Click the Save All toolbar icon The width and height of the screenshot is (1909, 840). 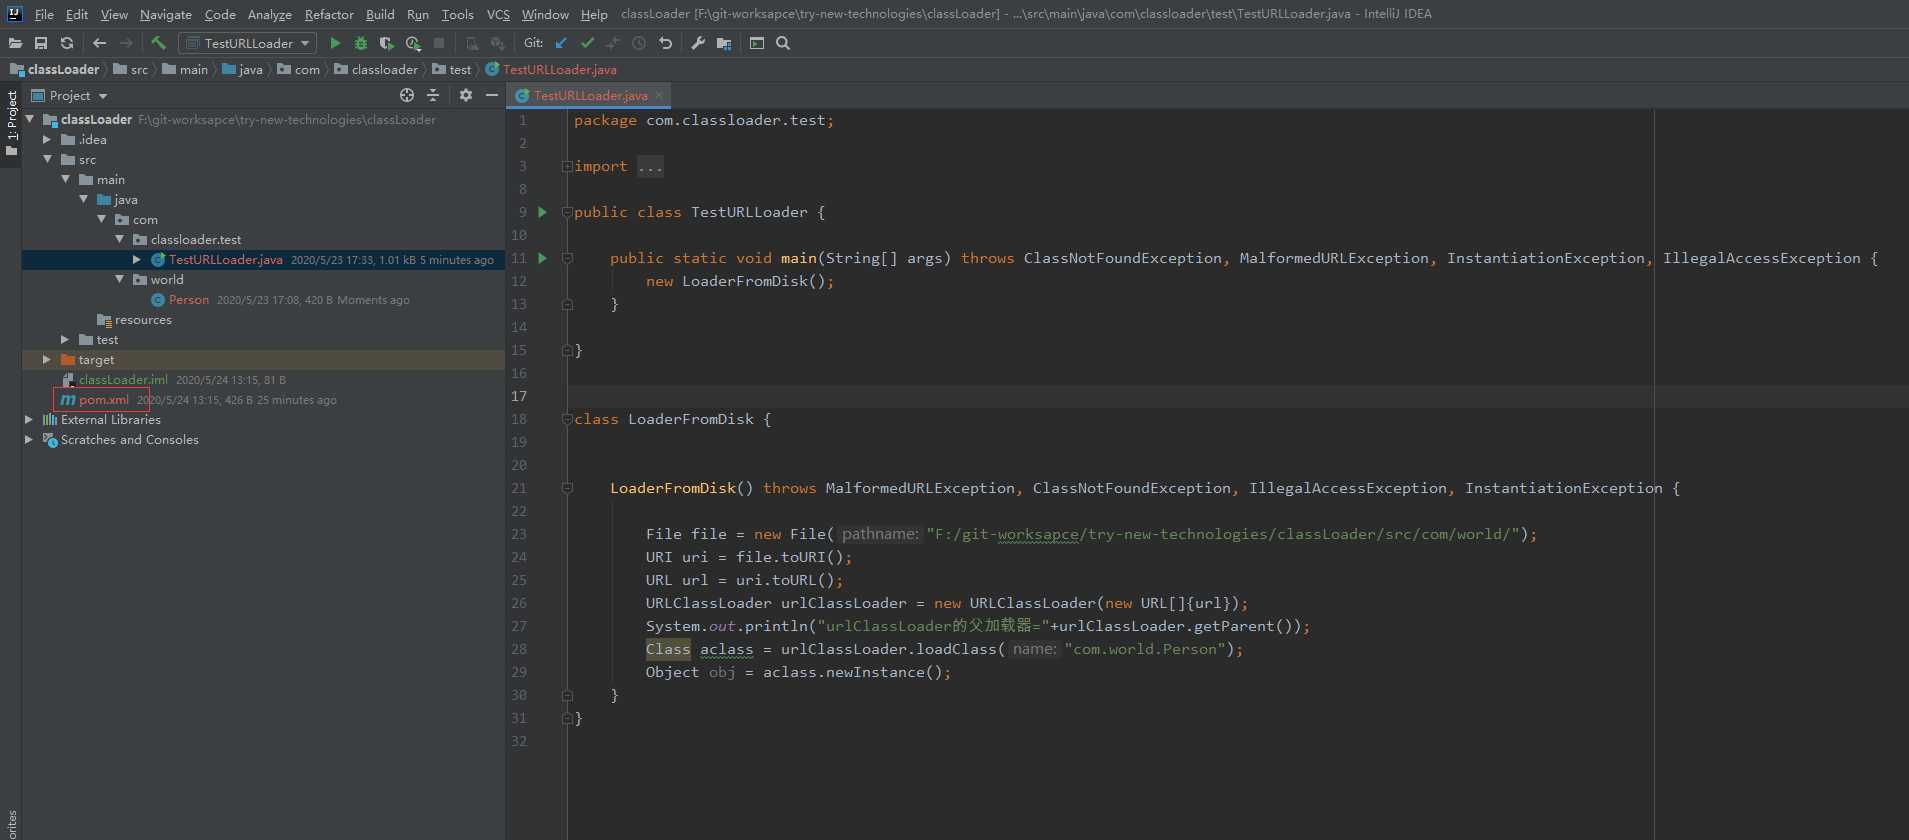(x=41, y=43)
